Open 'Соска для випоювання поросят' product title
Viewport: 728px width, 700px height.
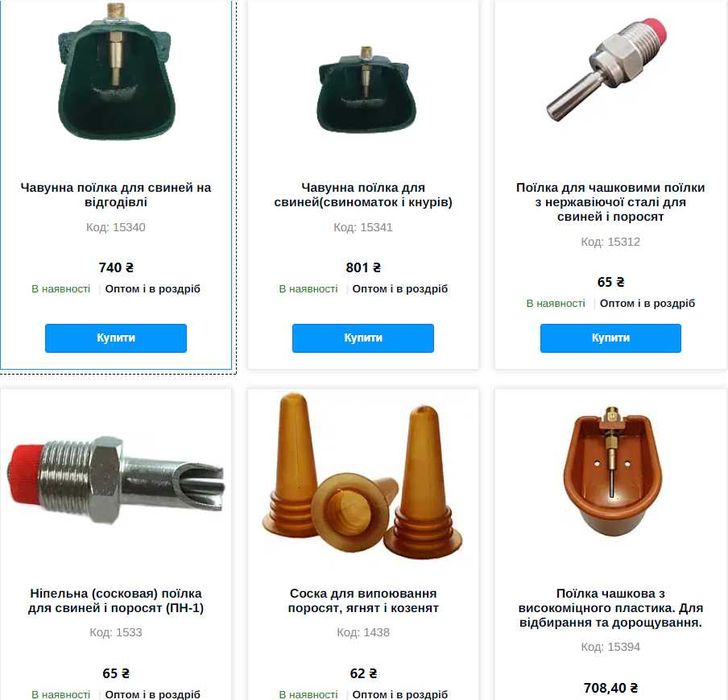[x=363, y=600]
